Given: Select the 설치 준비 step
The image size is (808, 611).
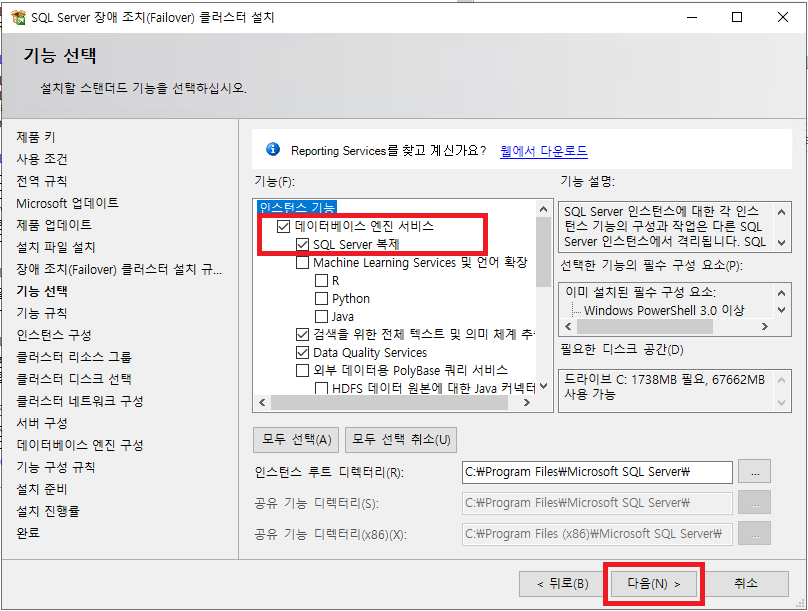Looking at the screenshot, I should click(x=42, y=489).
